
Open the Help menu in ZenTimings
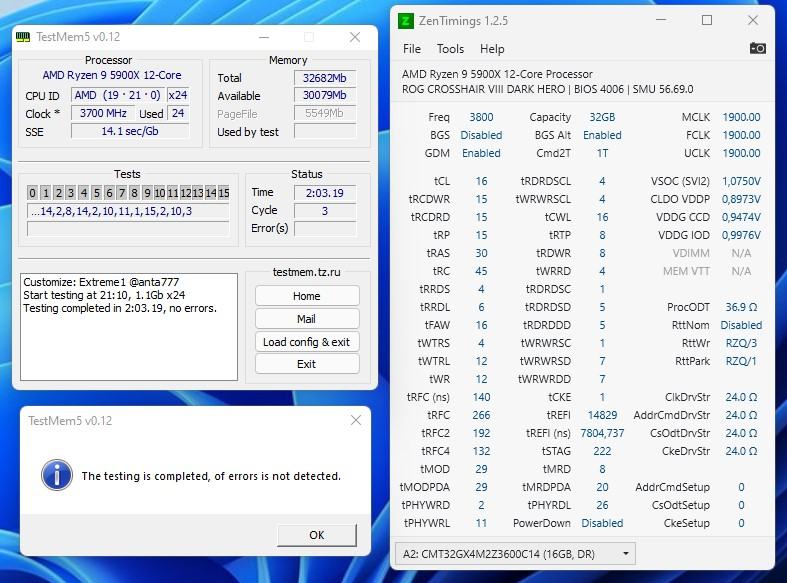[492, 49]
